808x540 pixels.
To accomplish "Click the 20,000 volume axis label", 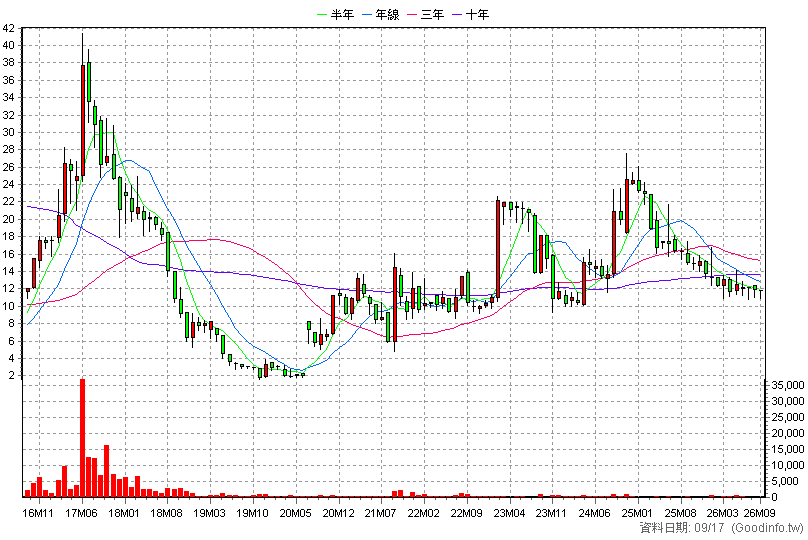I will coord(787,433).
